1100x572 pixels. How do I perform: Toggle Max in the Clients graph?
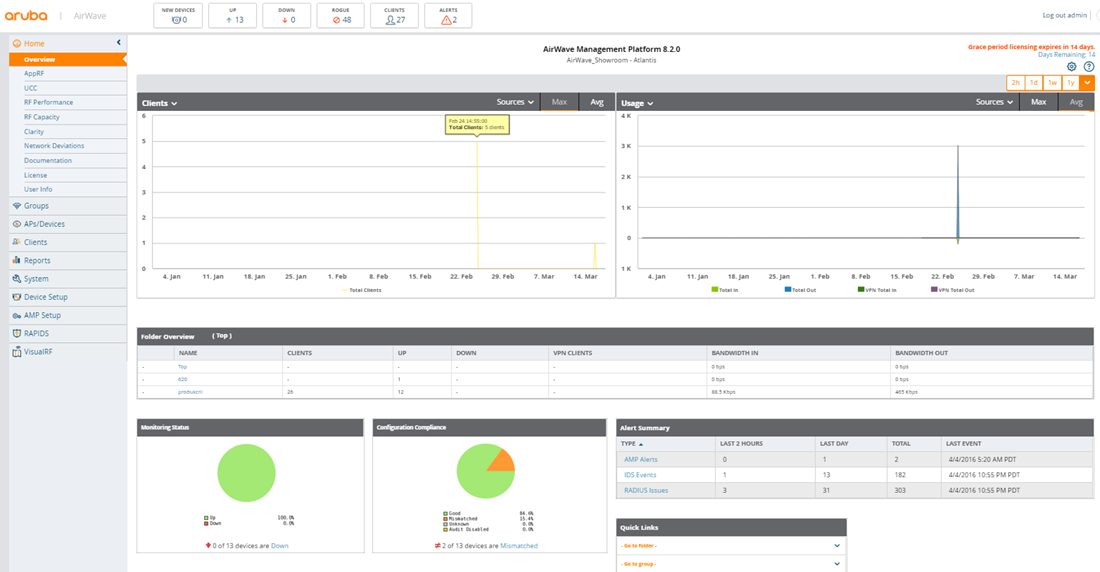tap(559, 102)
